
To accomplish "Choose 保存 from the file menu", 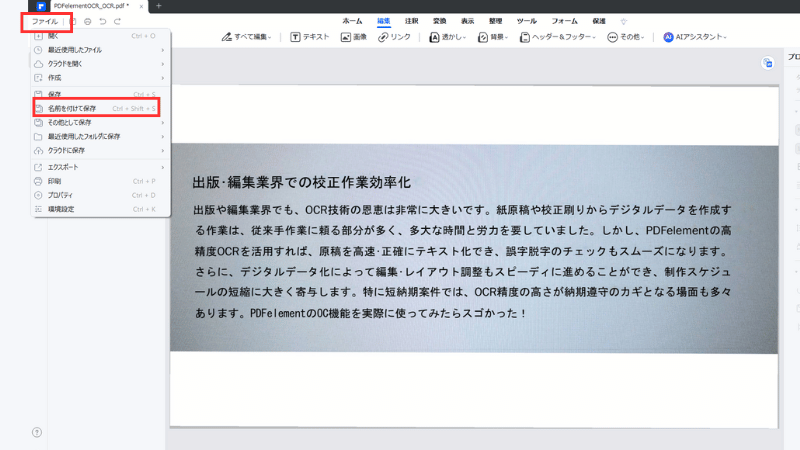I will [x=101, y=94].
